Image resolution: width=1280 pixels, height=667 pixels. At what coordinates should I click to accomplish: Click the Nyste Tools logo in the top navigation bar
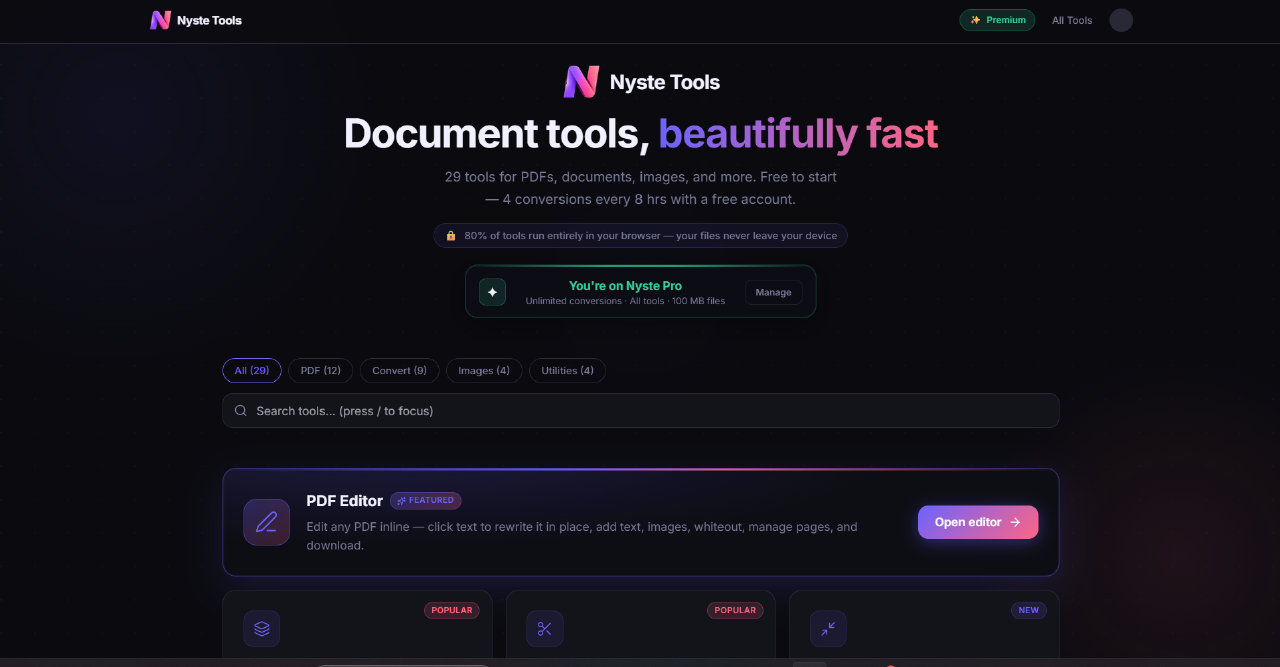pyautogui.click(x=160, y=20)
